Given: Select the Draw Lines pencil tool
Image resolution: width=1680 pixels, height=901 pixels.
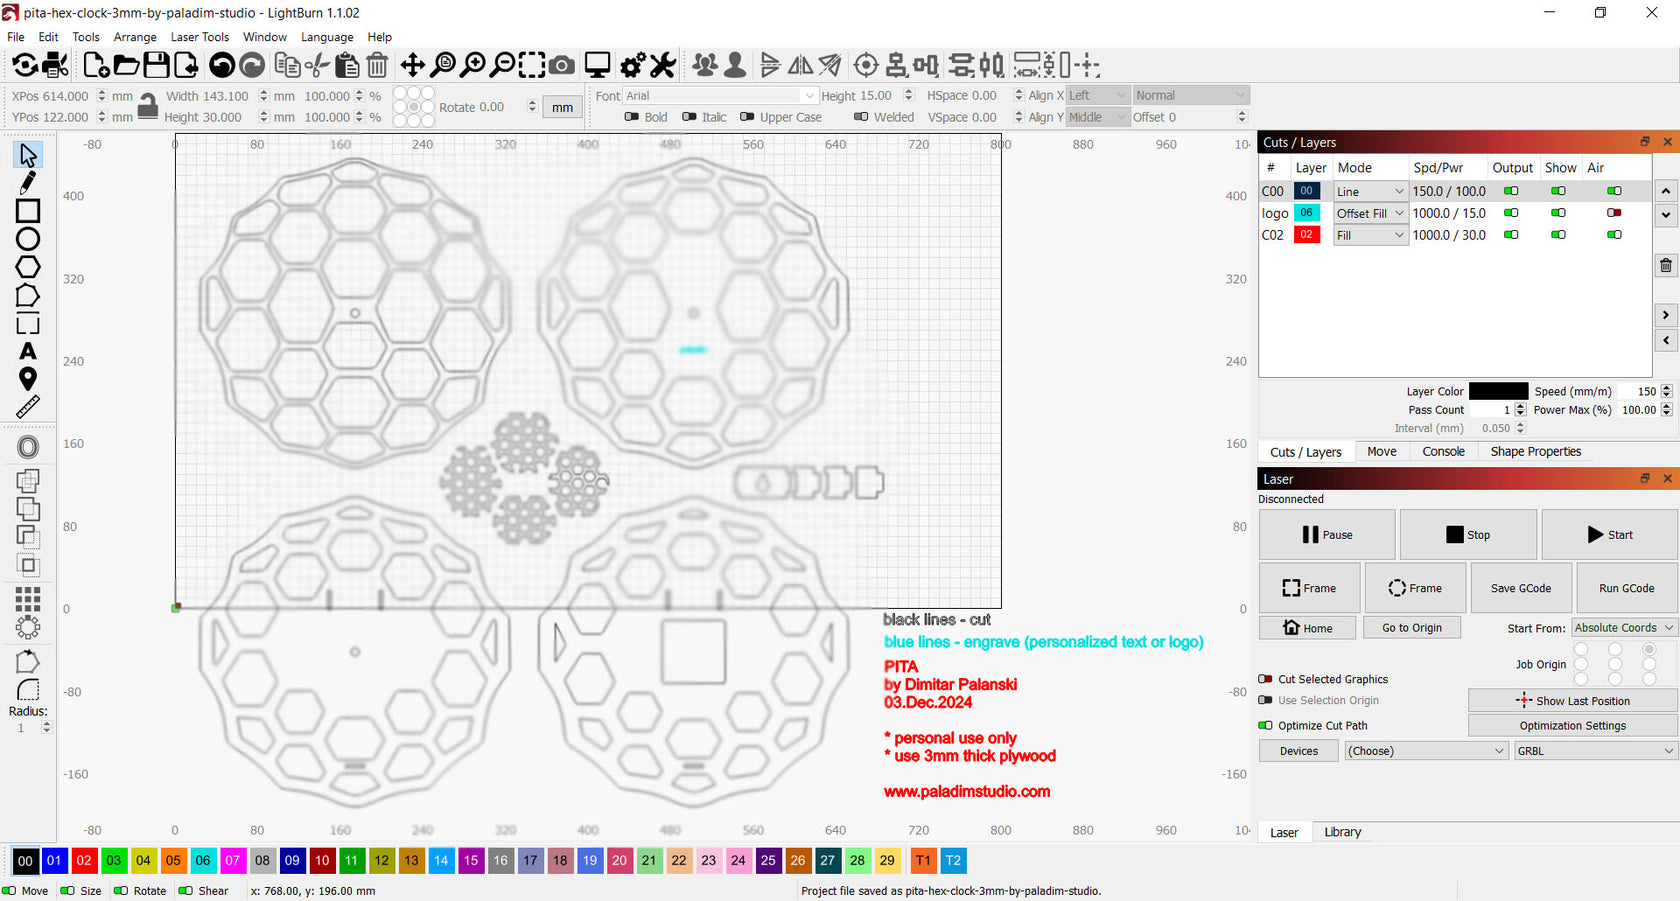Looking at the screenshot, I should click(27, 183).
